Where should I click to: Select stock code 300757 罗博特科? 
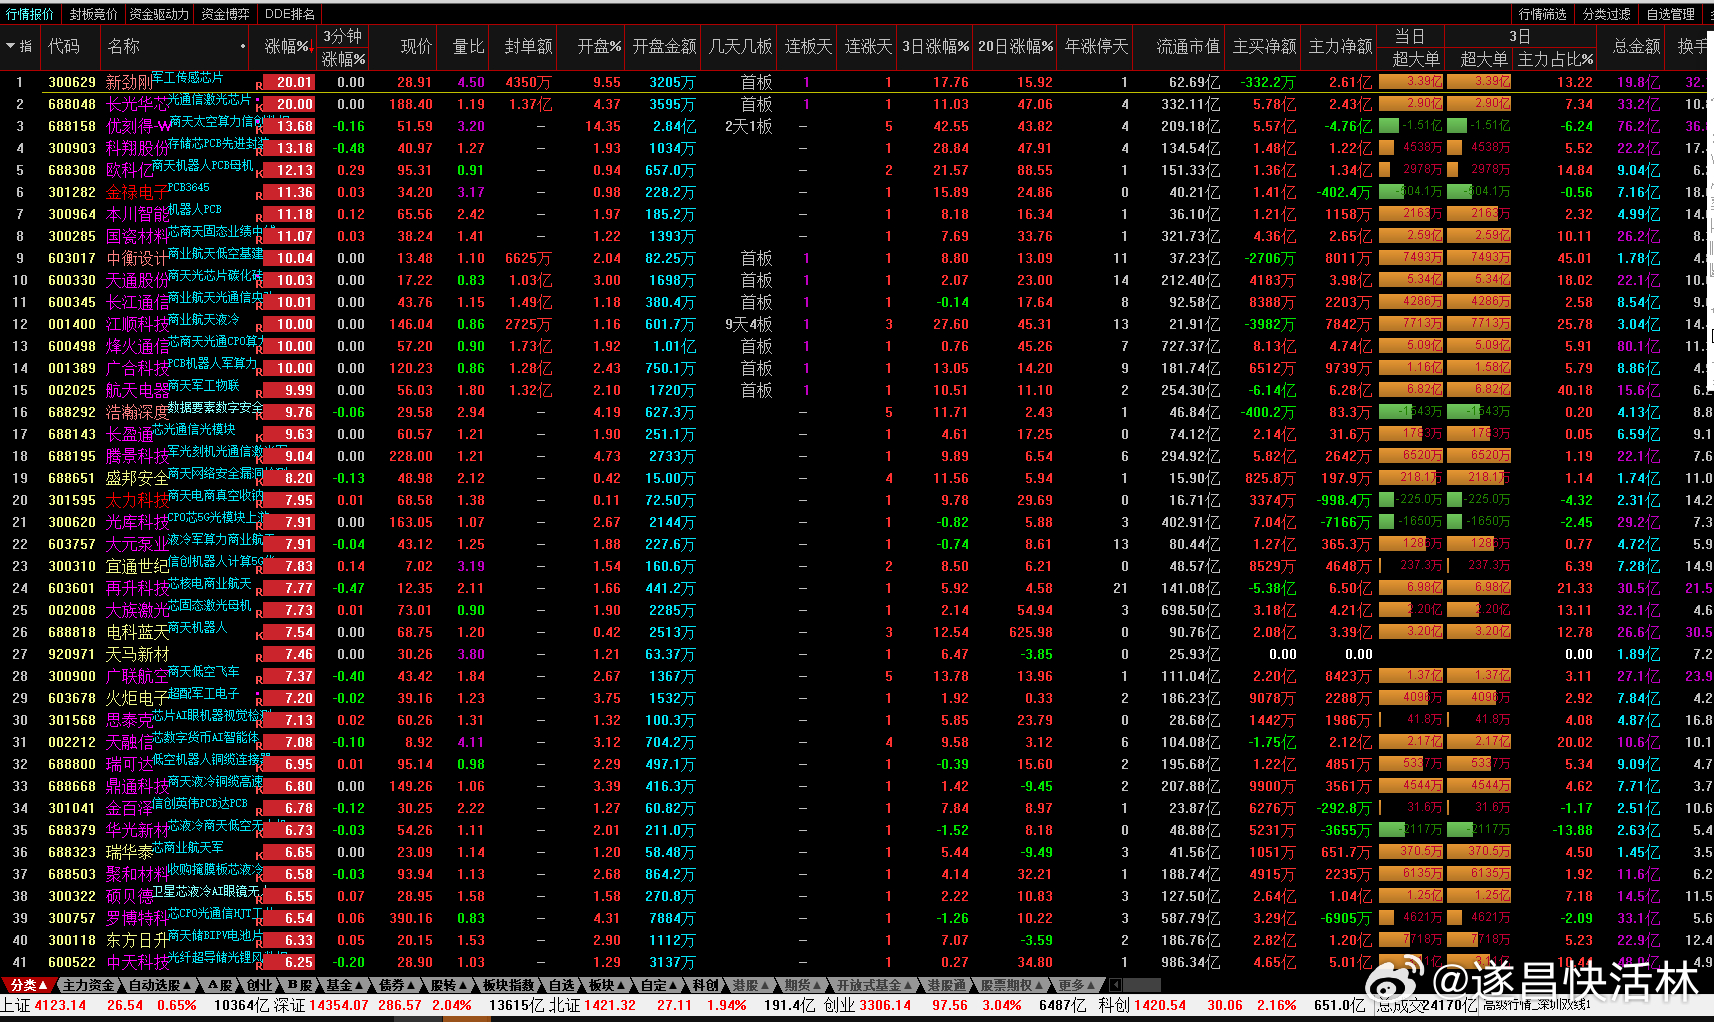[72, 918]
